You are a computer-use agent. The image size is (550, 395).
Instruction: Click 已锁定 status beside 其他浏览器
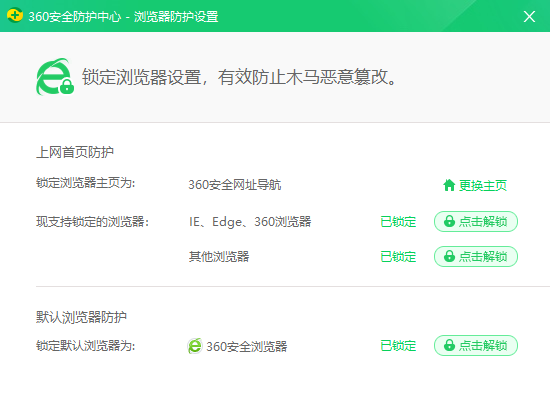click(x=398, y=257)
